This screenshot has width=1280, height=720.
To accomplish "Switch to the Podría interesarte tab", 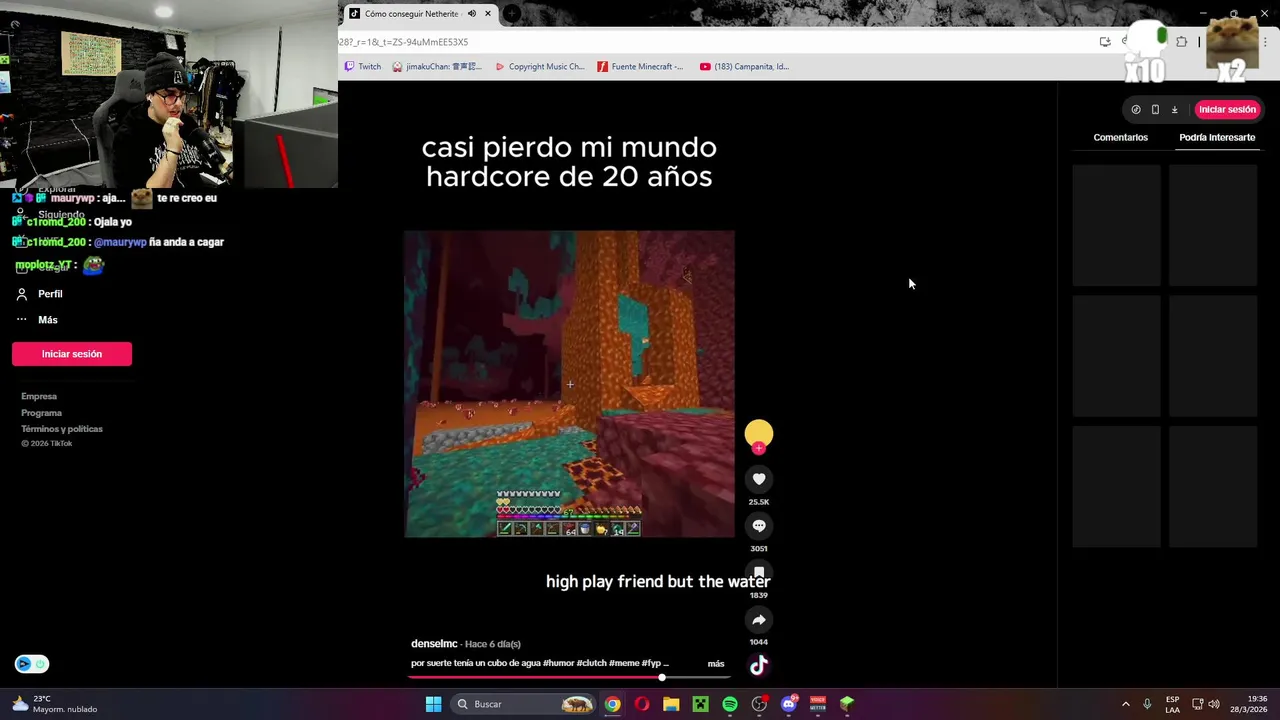I will [1217, 137].
